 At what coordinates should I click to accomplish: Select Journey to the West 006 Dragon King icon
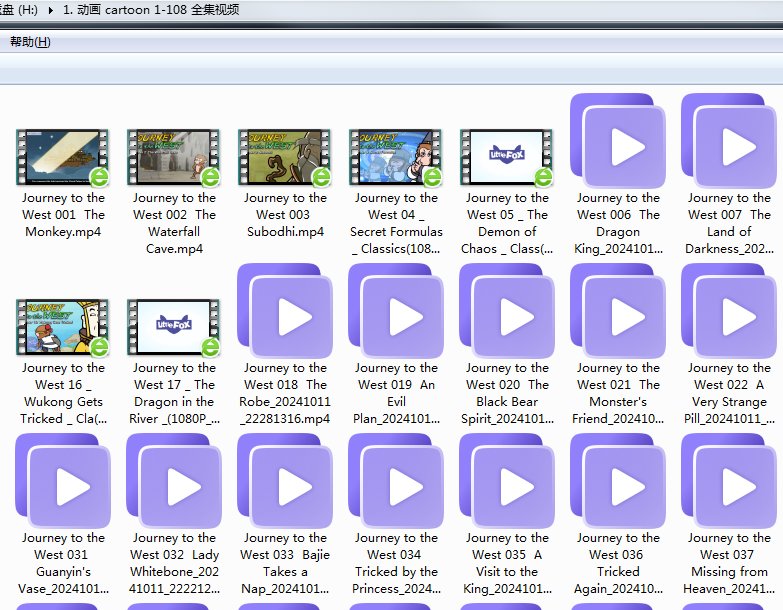[x=618, y=141]
